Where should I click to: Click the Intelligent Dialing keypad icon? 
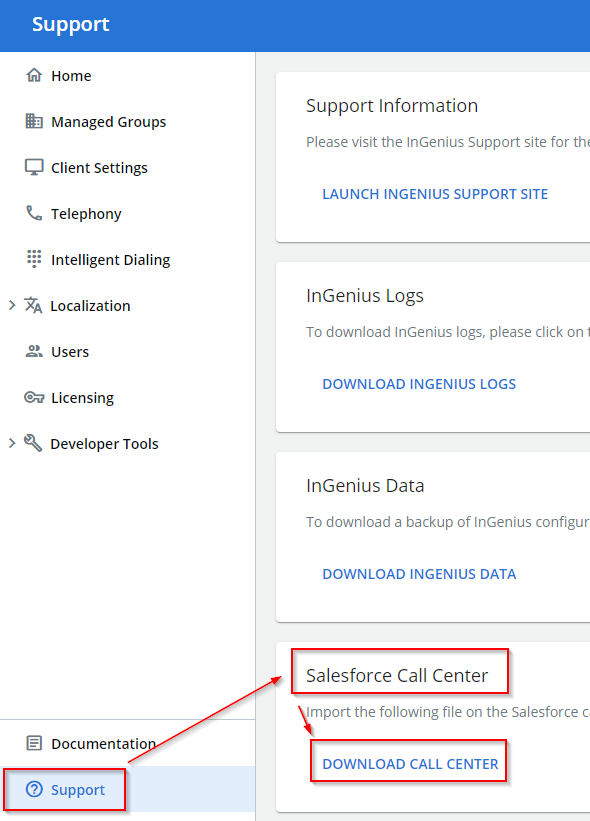[34, 259]
